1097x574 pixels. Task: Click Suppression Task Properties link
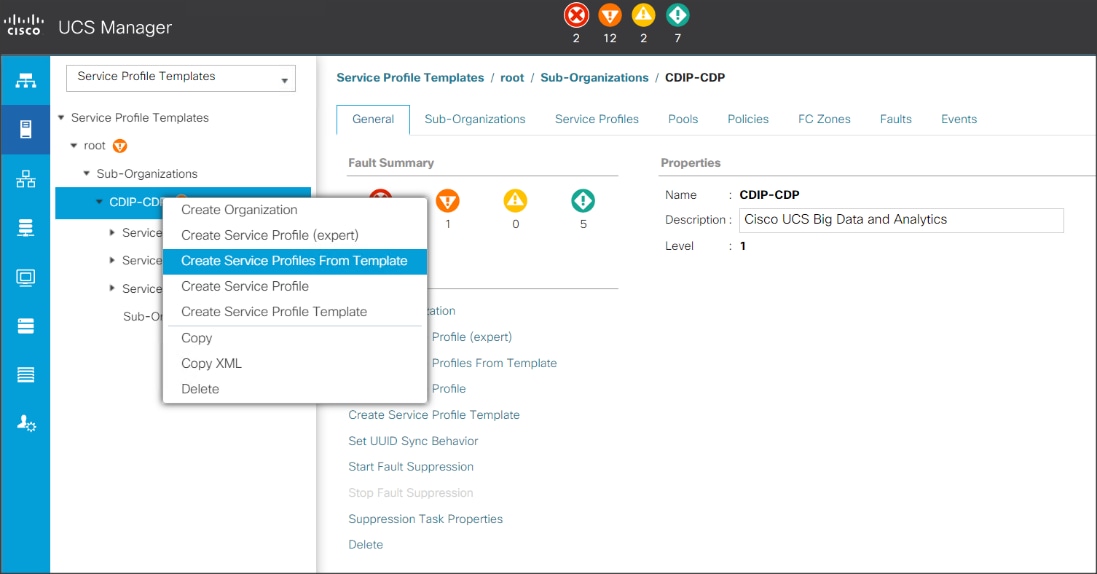(x=425, y=519)
